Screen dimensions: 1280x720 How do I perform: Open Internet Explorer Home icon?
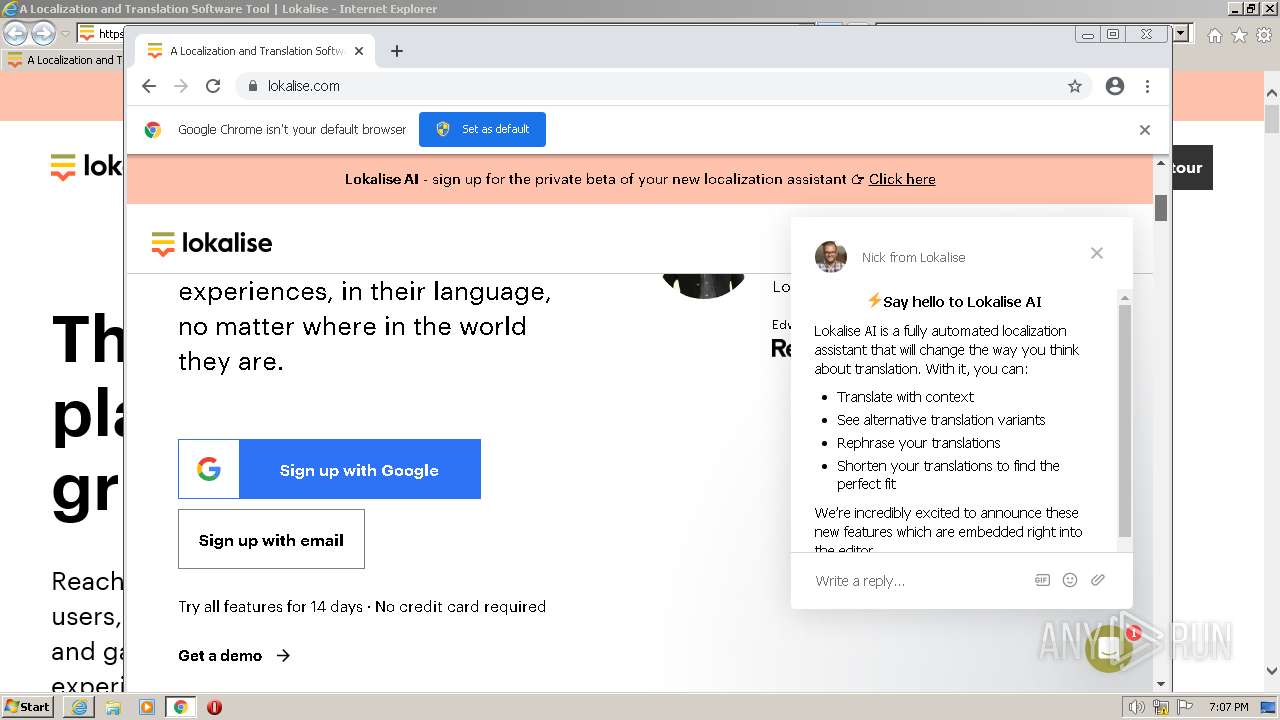pyautogui.click(x=1214, y=35)
